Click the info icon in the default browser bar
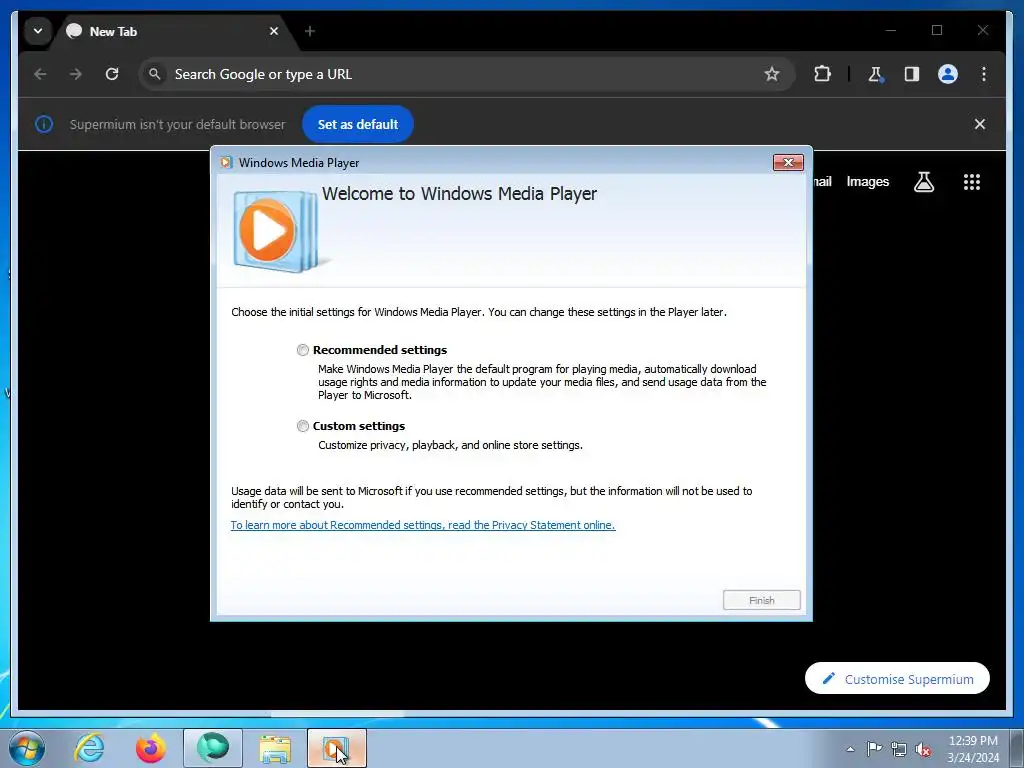This screenshot has width=1024, height=768. (44, 124)
